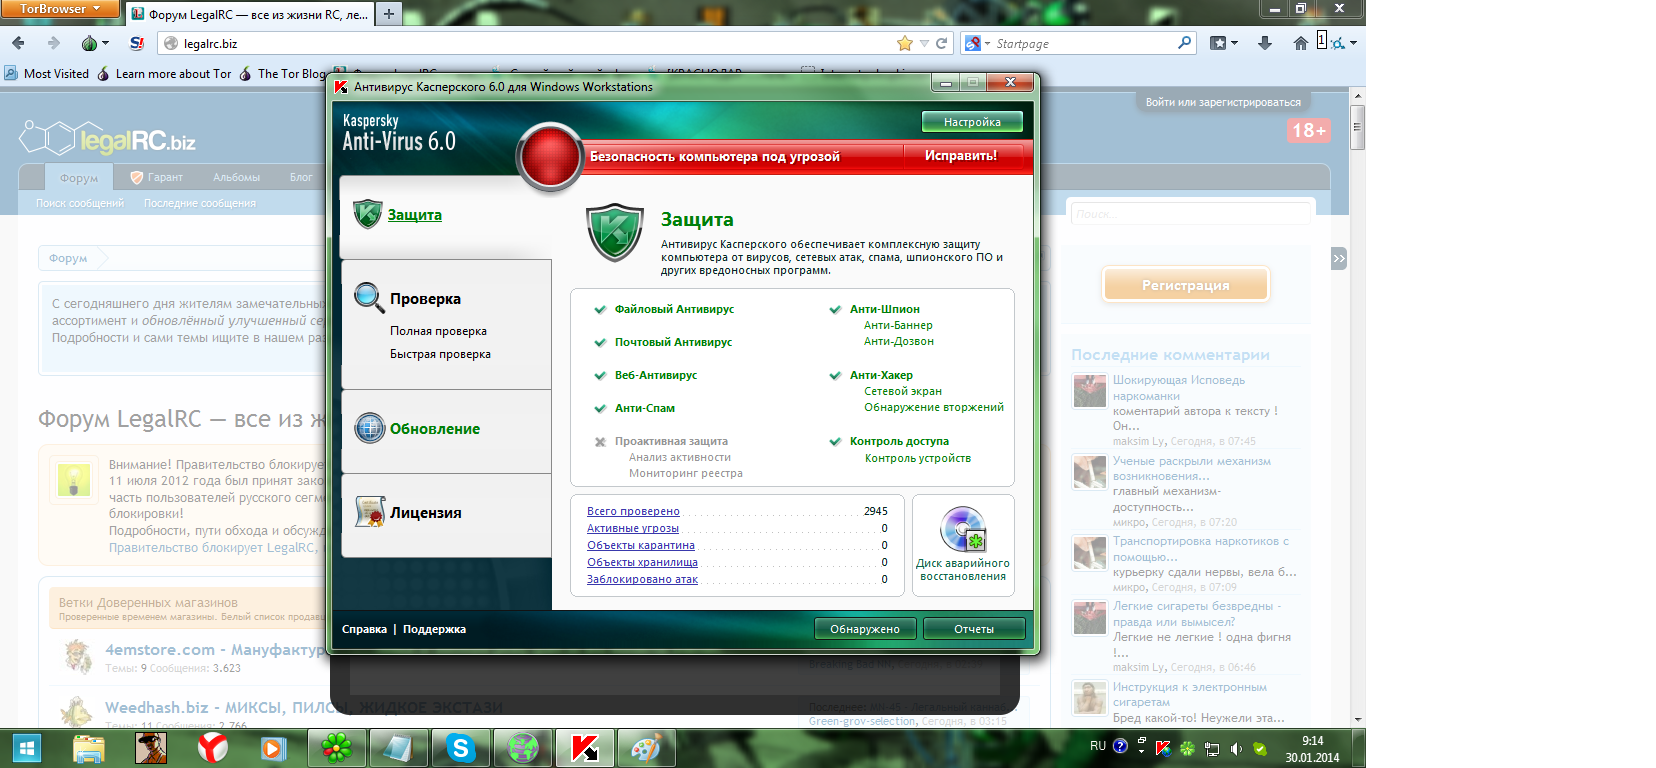1656x768 pixels.
Task: Click the Лицензия certificate icon
Action: click(x=370, y=512)
